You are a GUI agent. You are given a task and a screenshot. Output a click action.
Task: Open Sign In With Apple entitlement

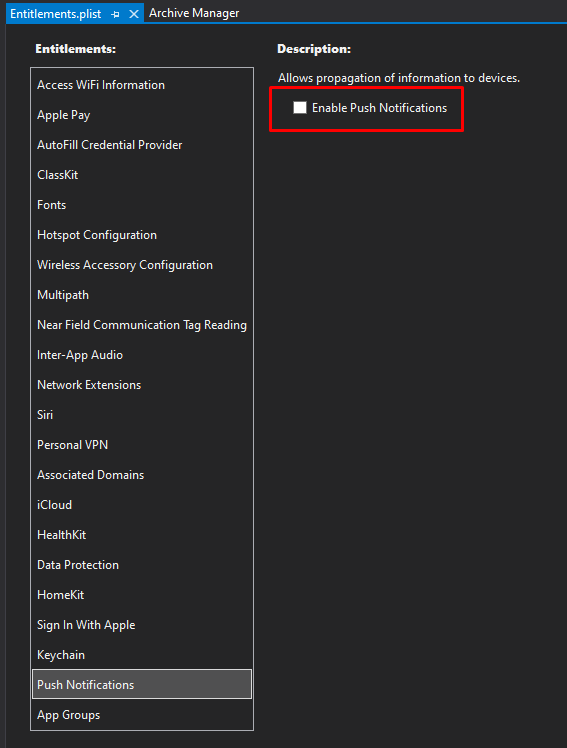pos(142,625)
